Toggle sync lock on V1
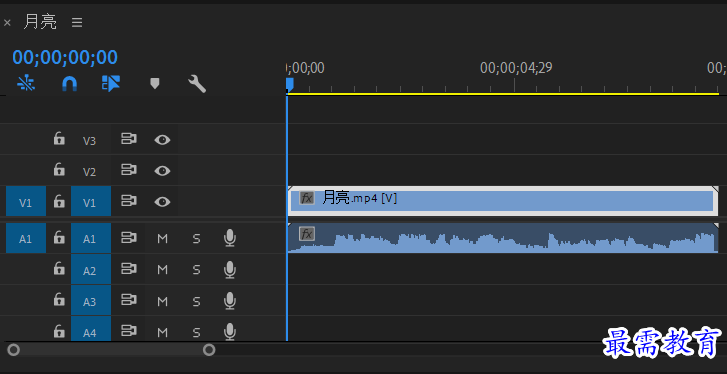The width and height of the screenshot is (727, 374). point(129,201)
